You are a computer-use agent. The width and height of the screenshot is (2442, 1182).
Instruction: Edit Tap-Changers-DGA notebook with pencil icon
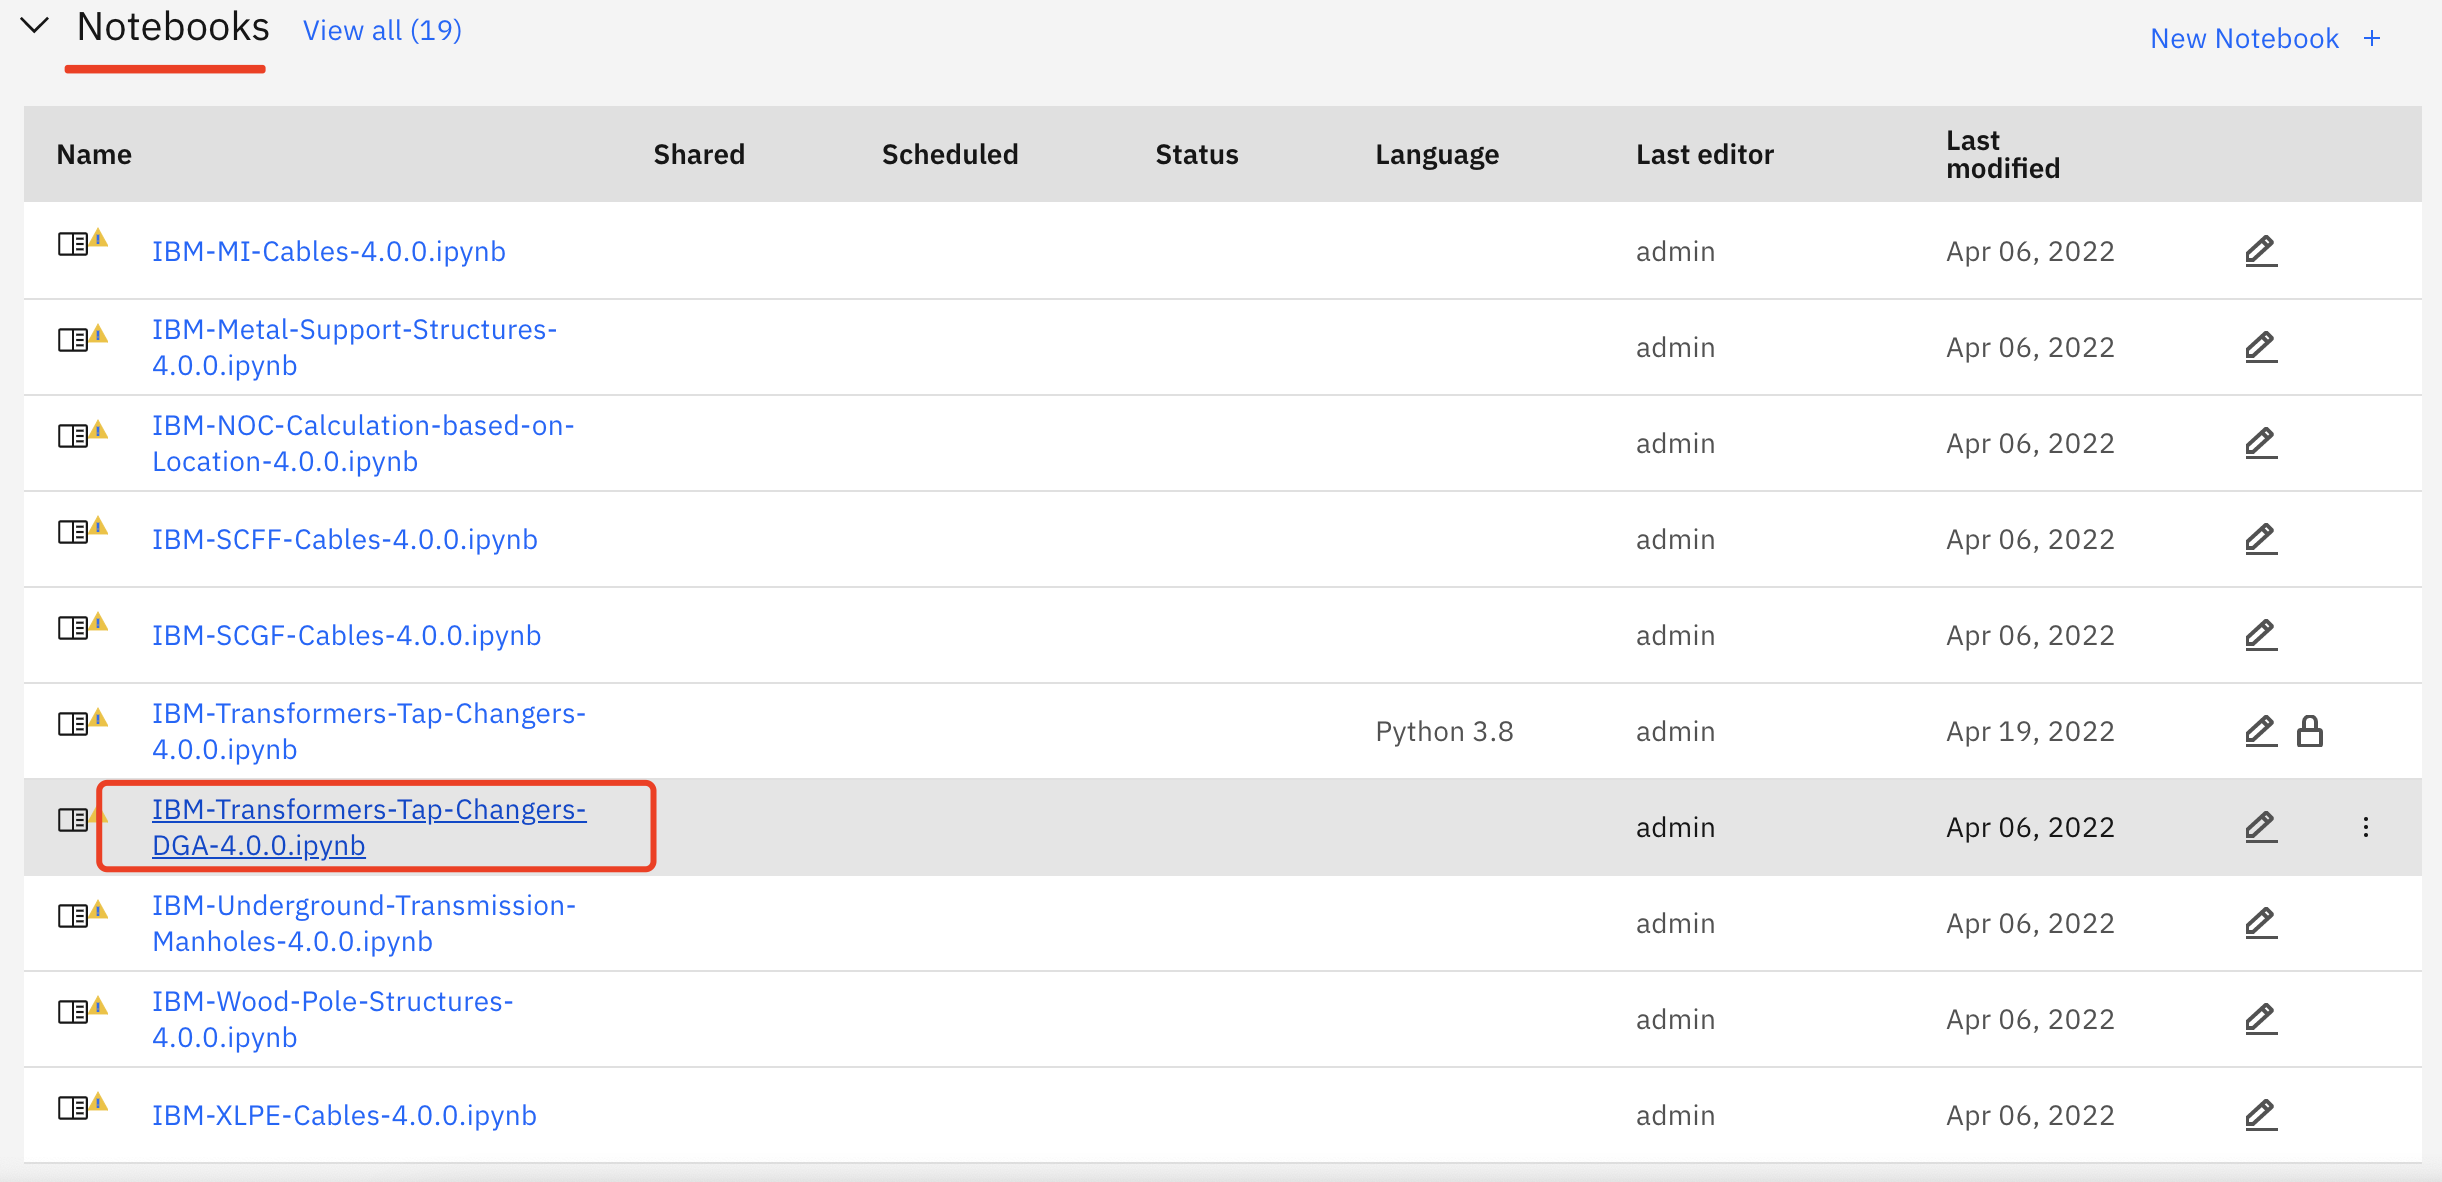(2260, 827)
